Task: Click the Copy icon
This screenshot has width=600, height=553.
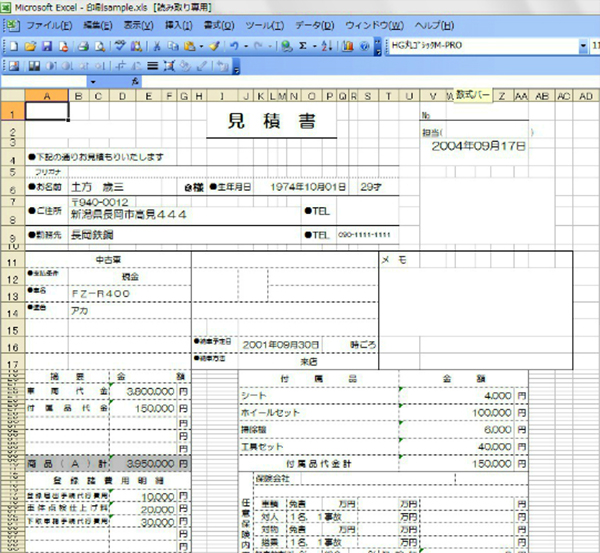Action: point(173,46)
